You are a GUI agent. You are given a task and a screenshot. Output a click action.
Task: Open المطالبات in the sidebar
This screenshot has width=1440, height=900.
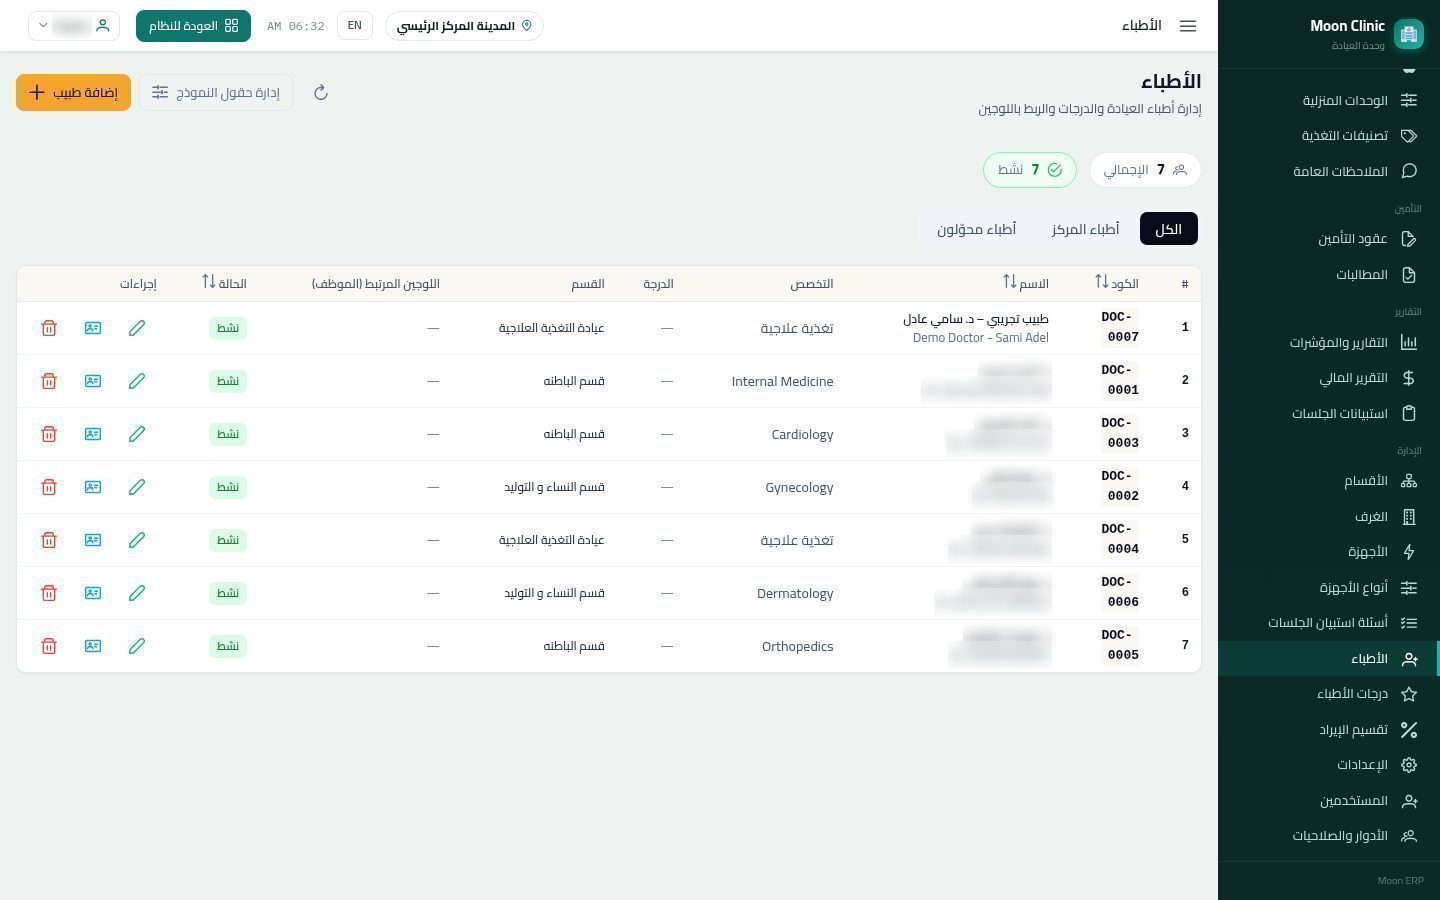pyautogui.click(x=1328, y=275)
